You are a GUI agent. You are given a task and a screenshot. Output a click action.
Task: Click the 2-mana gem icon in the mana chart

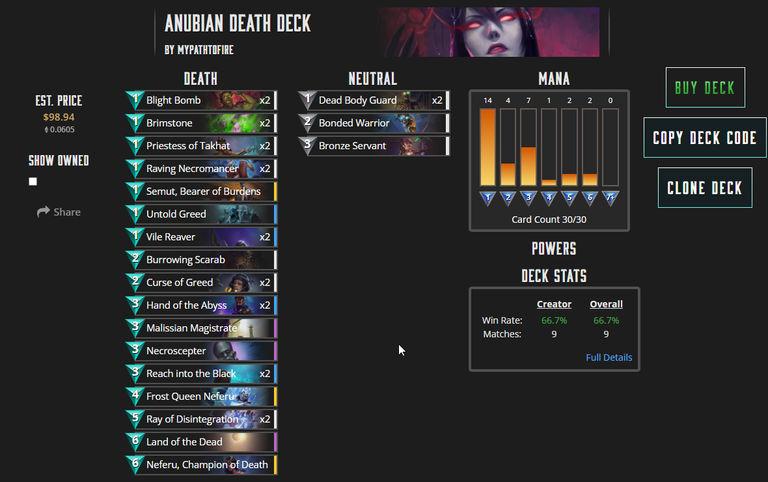point(508,198)
